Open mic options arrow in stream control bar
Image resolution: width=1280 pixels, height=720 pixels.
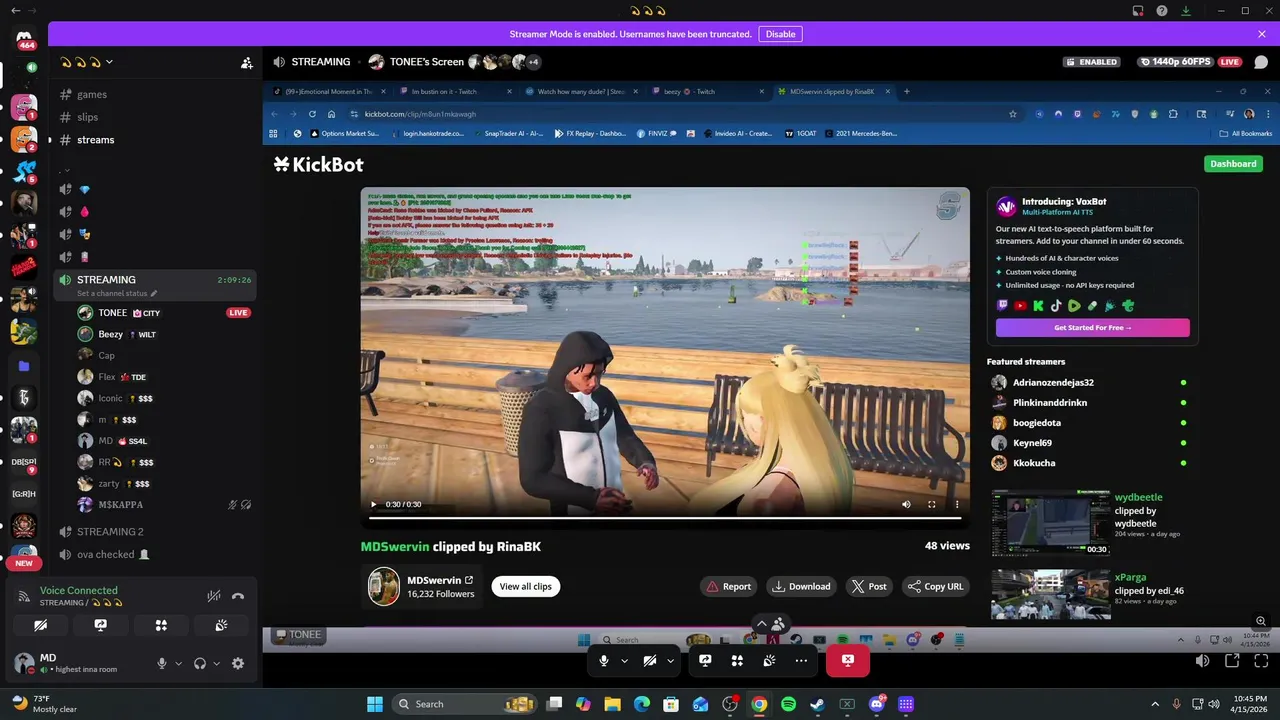pyautogui.click(x=625, y=660)
